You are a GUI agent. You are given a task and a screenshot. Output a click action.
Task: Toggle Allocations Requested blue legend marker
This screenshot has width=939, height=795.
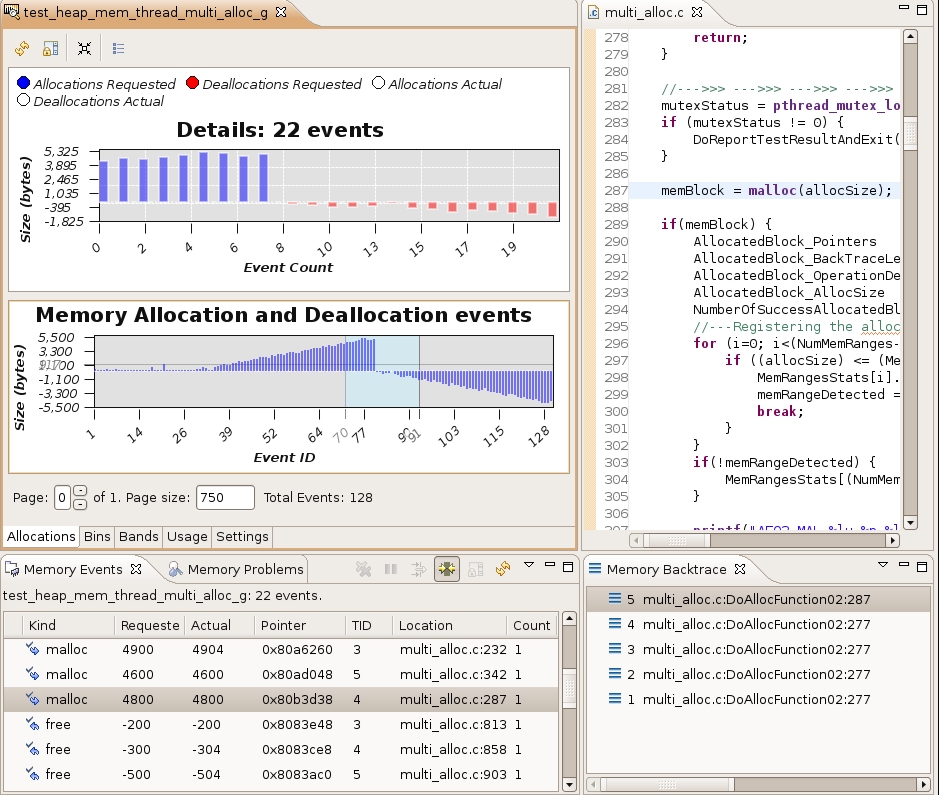24,84
